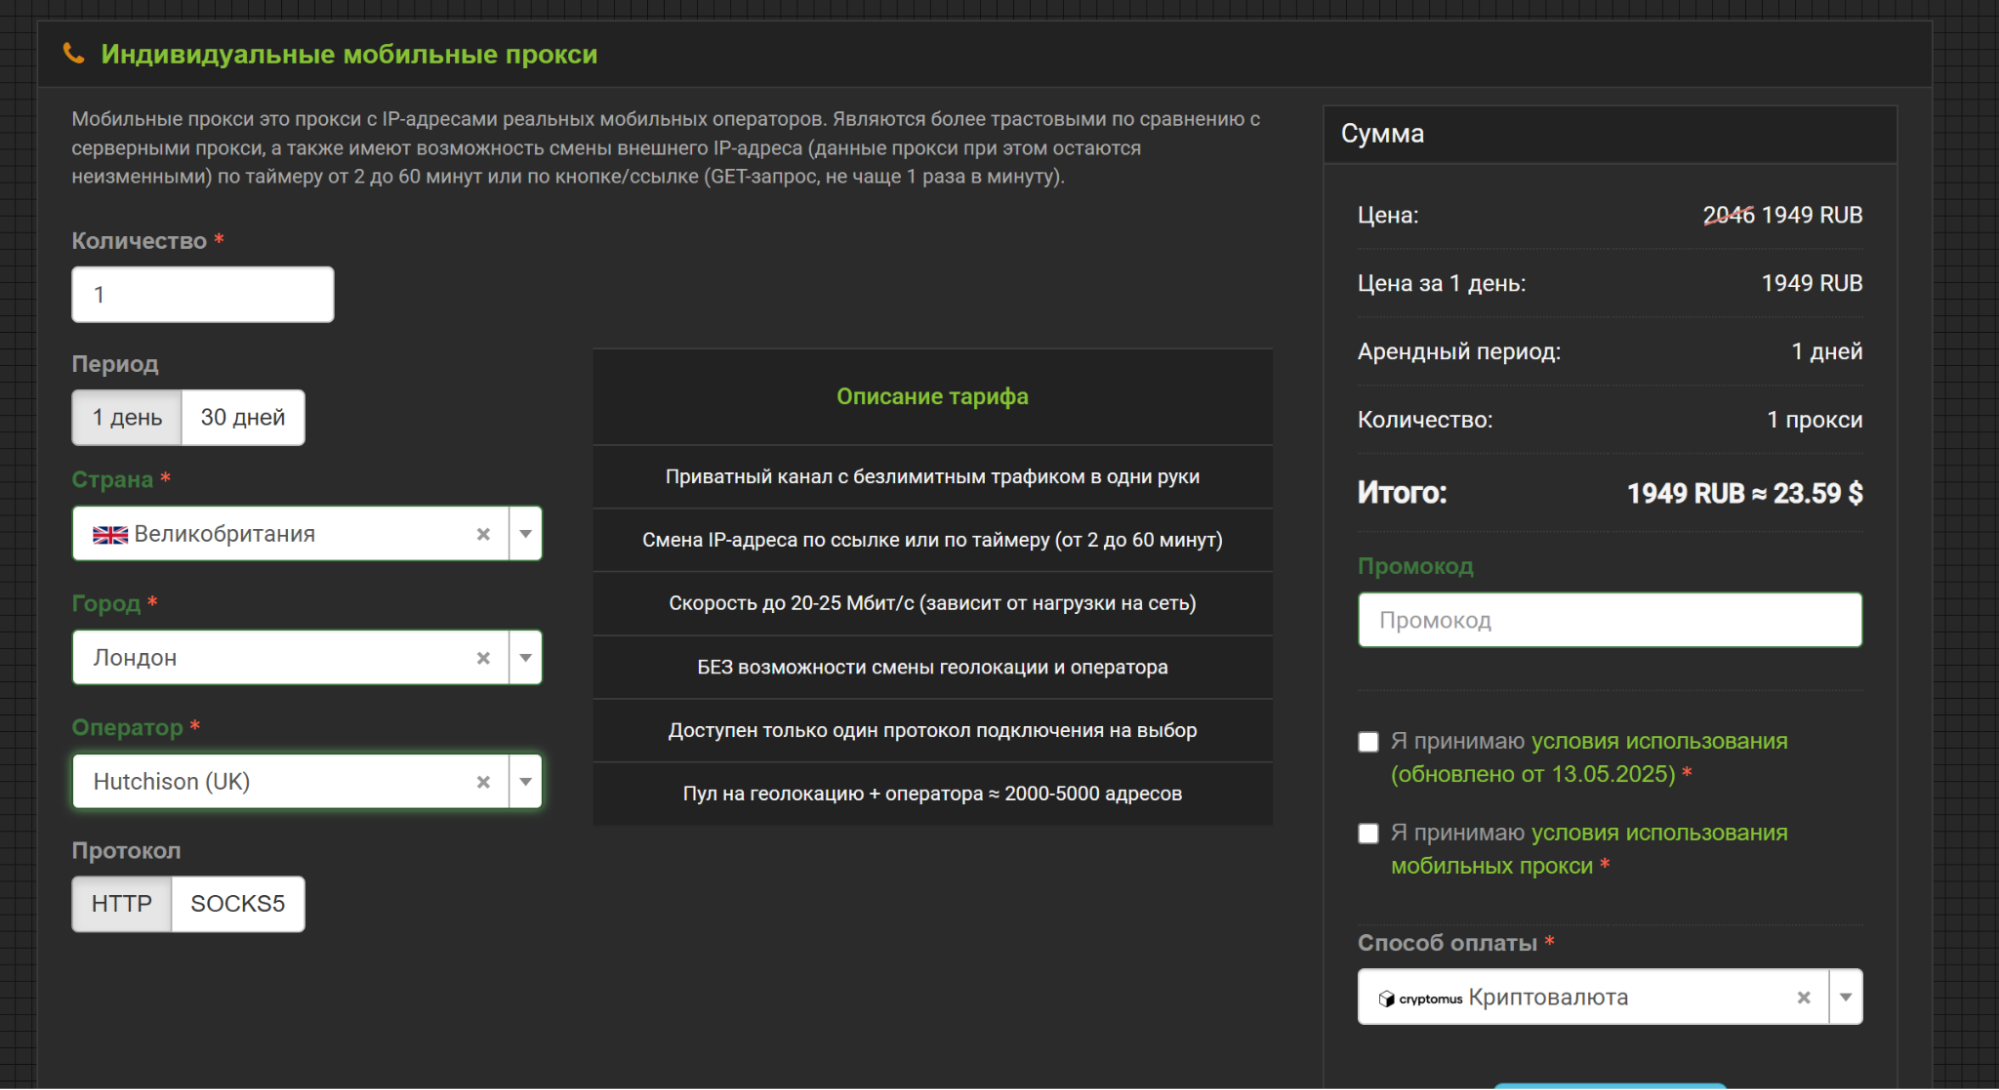Accept the terms of use checkbox
The height and width of the screenshot is (1090, 1999).
1368,742
